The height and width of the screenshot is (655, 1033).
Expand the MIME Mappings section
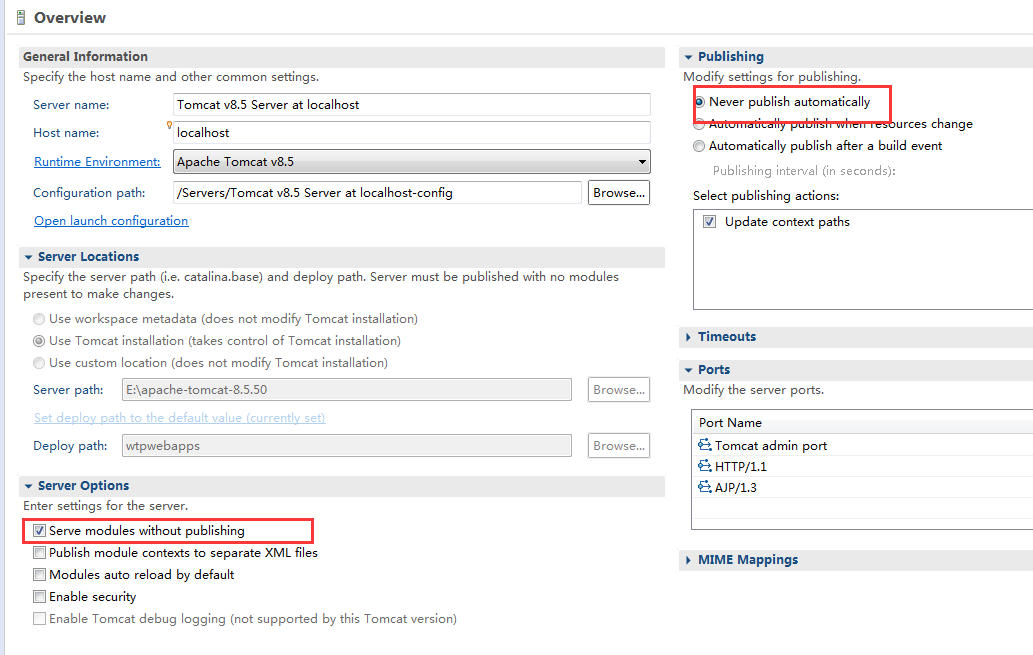coord(689,560)
